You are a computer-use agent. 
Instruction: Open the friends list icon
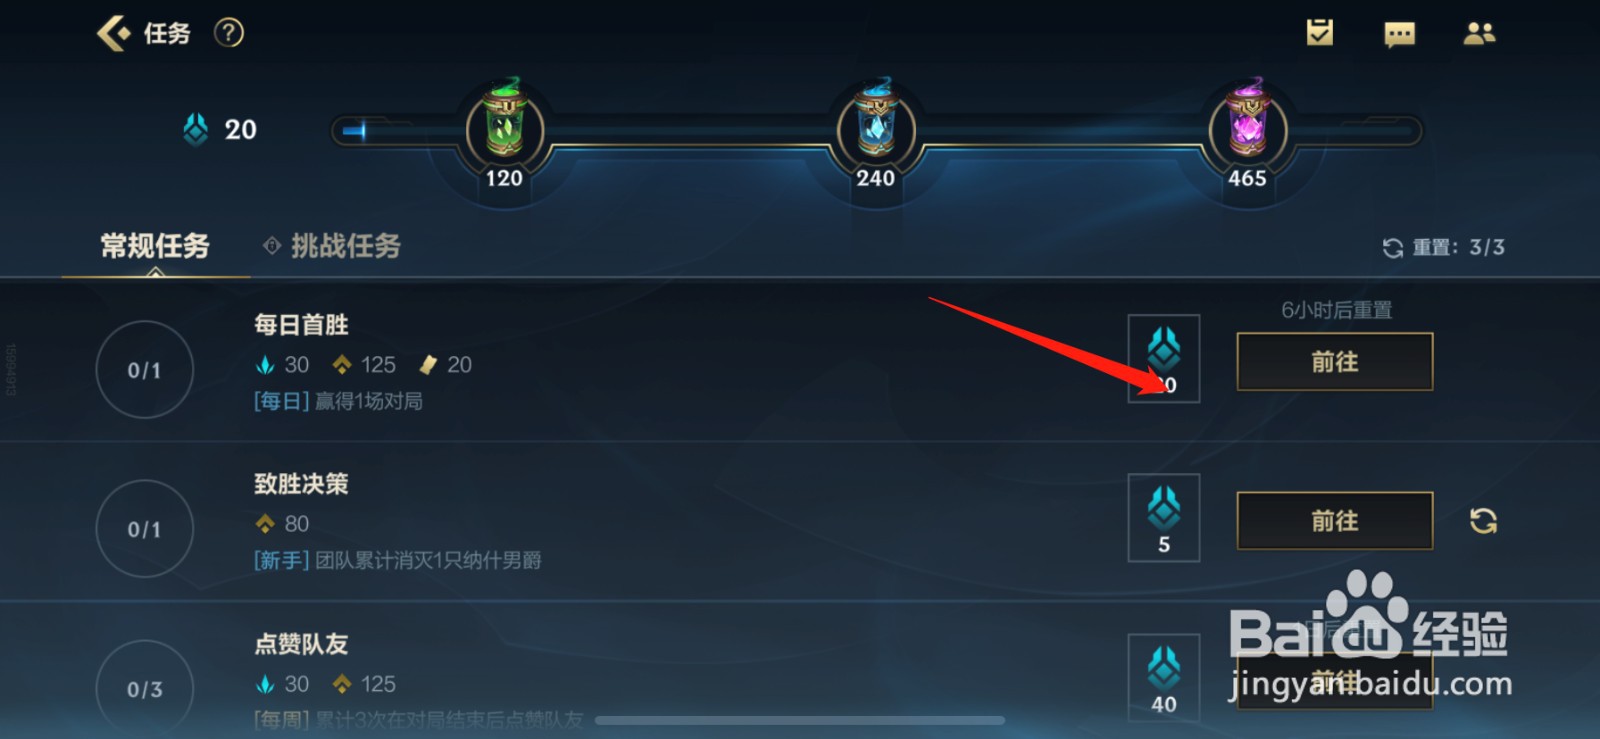[x=1479, y=34]
